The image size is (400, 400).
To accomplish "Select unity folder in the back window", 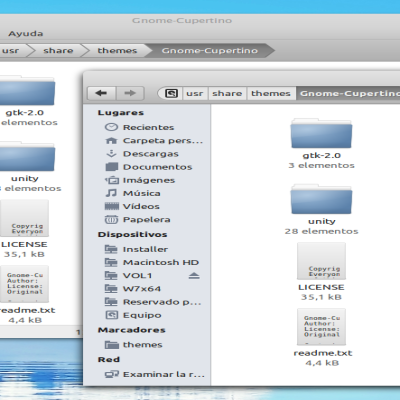I will [26, 157].
